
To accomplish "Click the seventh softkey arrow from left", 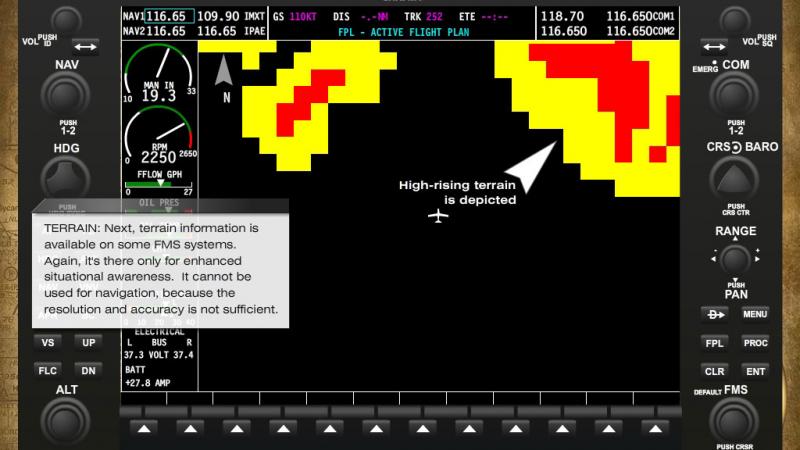I will [x=422, y=429].
